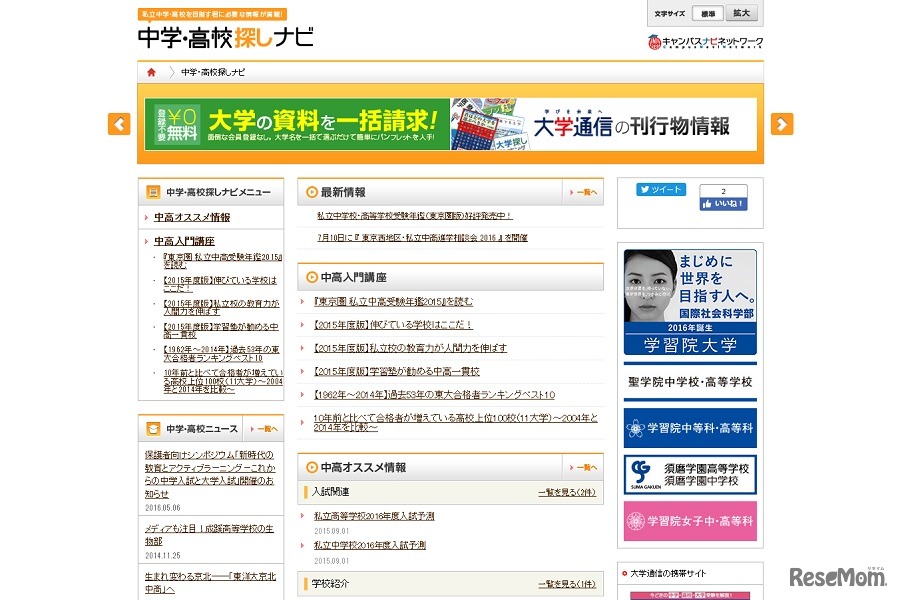The height and width of the screenshot is (600, 900).
Task: Click the news icon beside 中学・高校ニュース
Action: (x=152, y=427)
